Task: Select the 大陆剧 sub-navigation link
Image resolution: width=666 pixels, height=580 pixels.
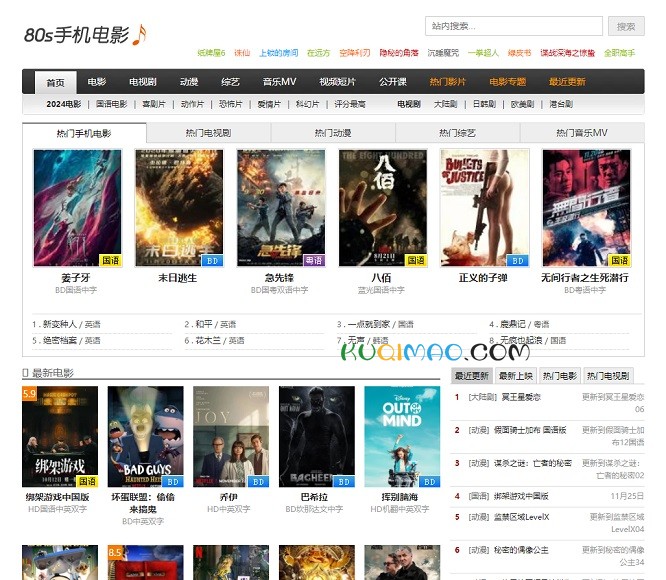Action: tap(445, 104)
